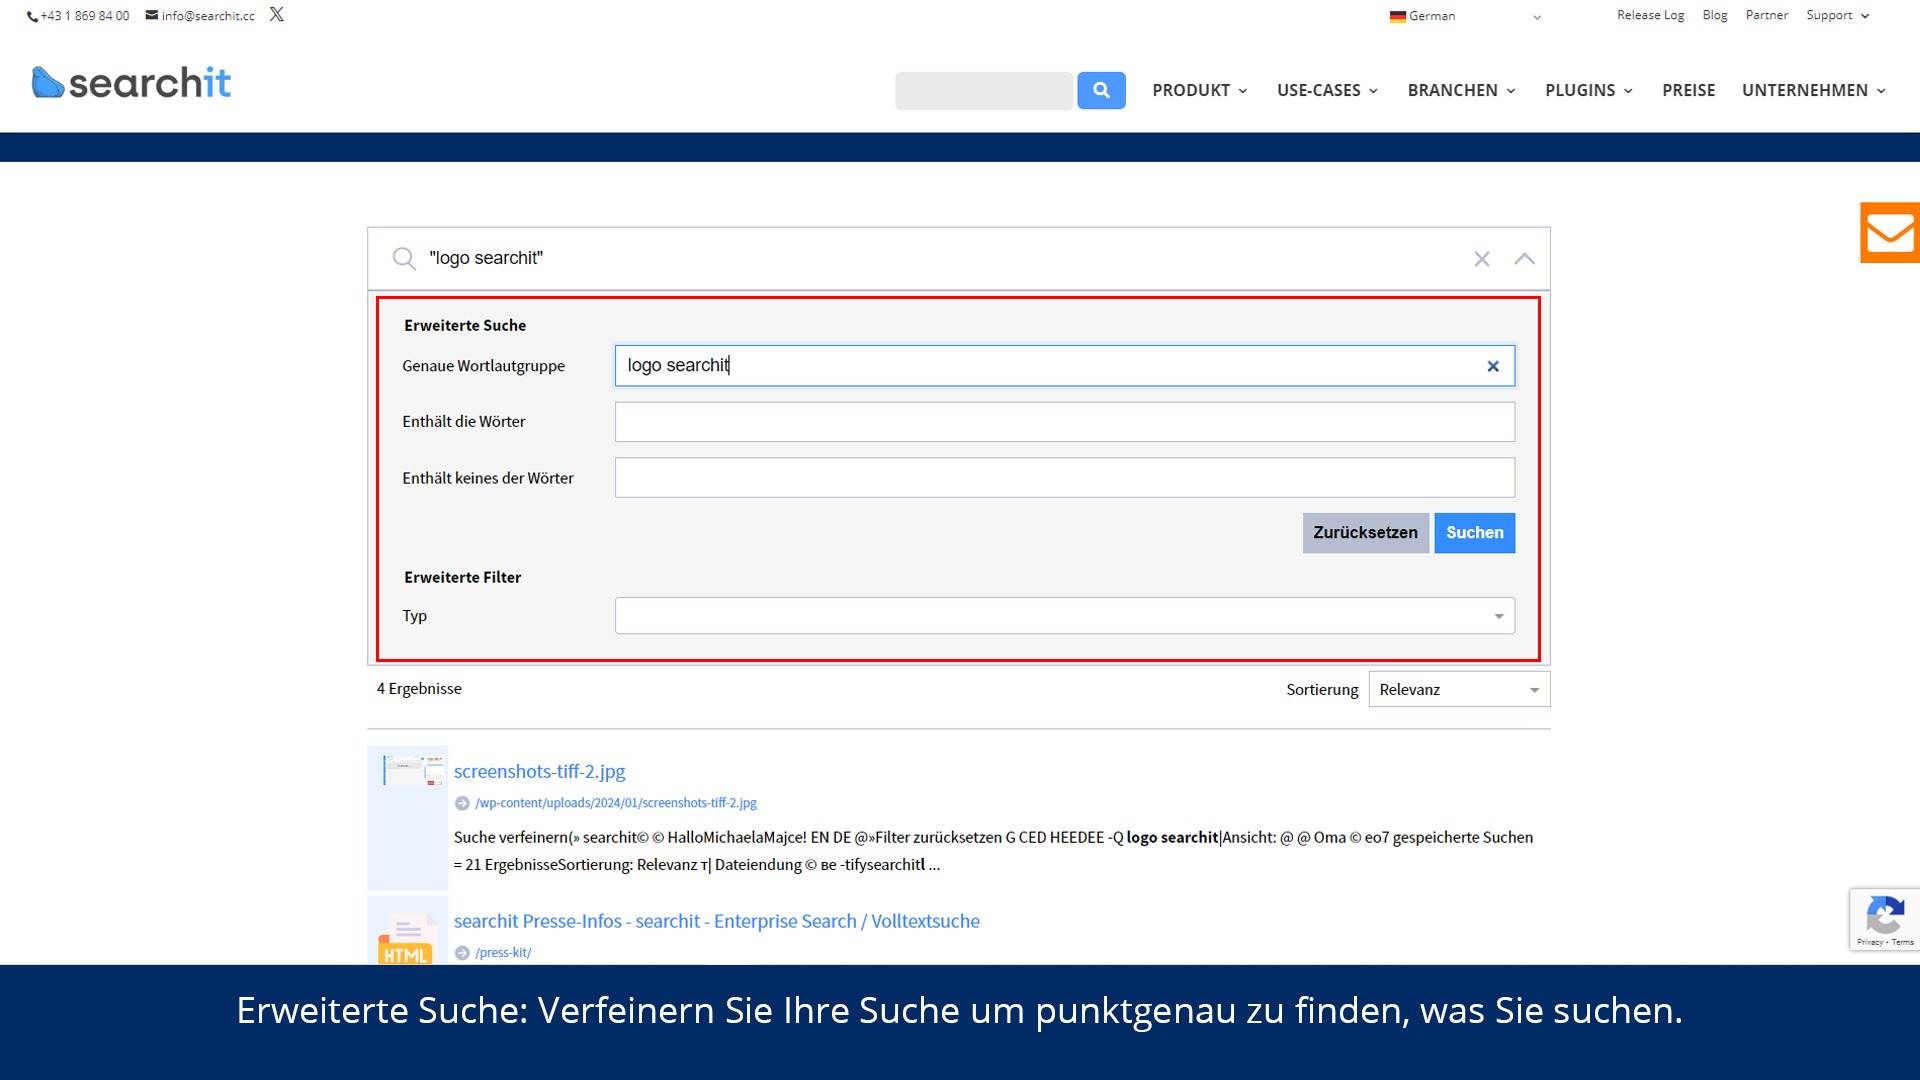This screenshot has width=1920, height=1080.
Task: Open the screenshots-tiff-2.jpg result
Action: (539, 771)
